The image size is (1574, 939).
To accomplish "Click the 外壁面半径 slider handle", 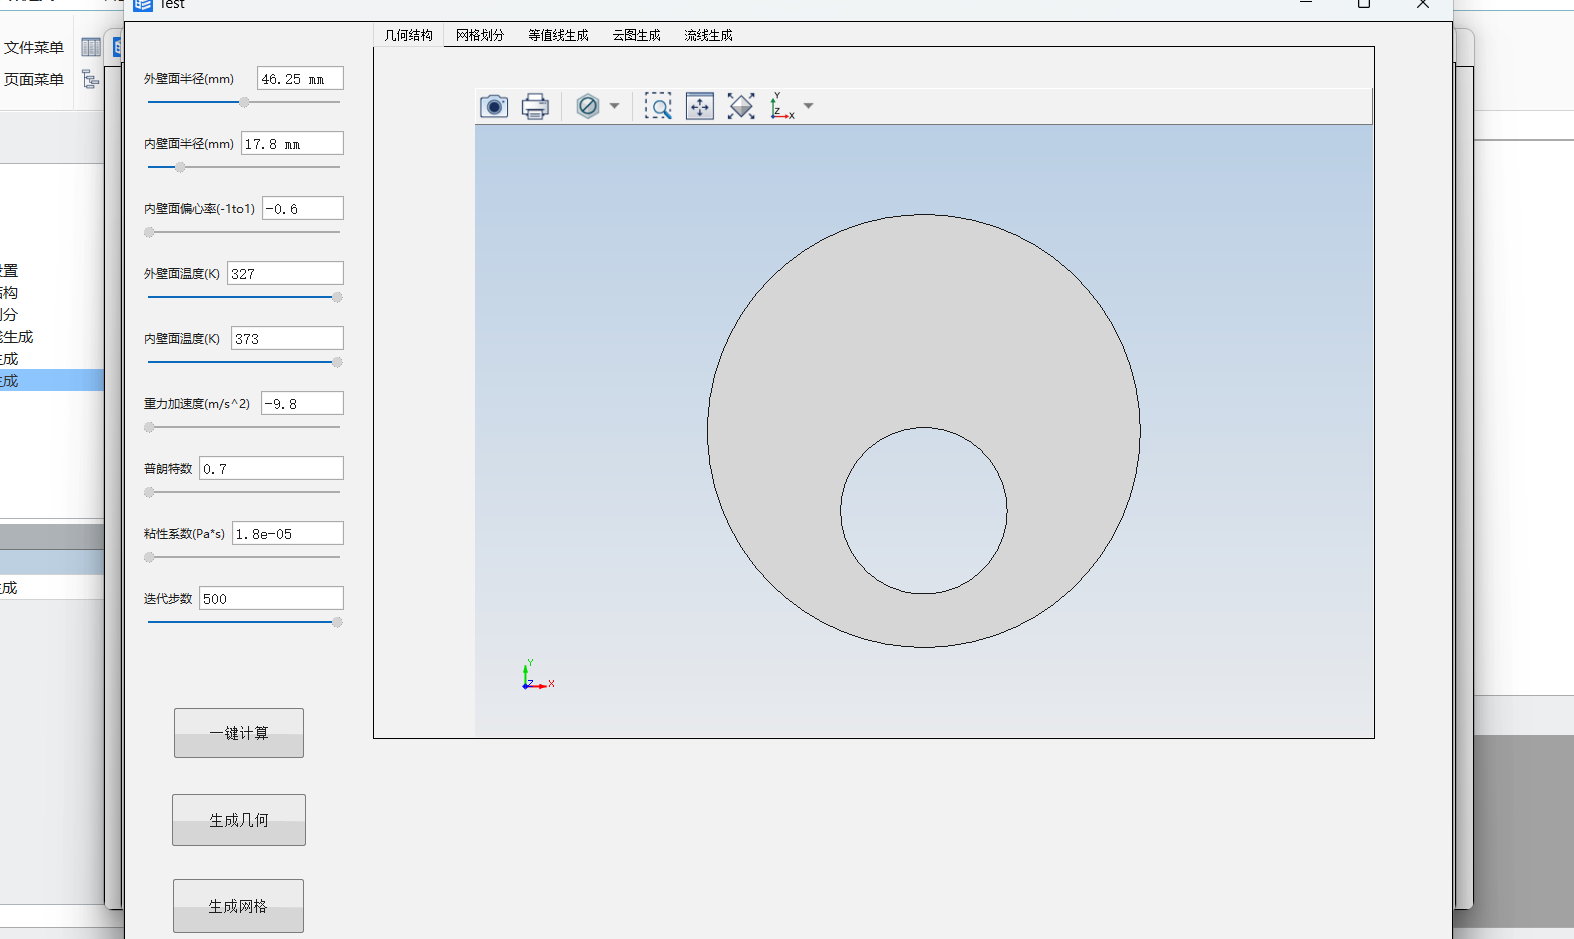I will click(244, 102).
